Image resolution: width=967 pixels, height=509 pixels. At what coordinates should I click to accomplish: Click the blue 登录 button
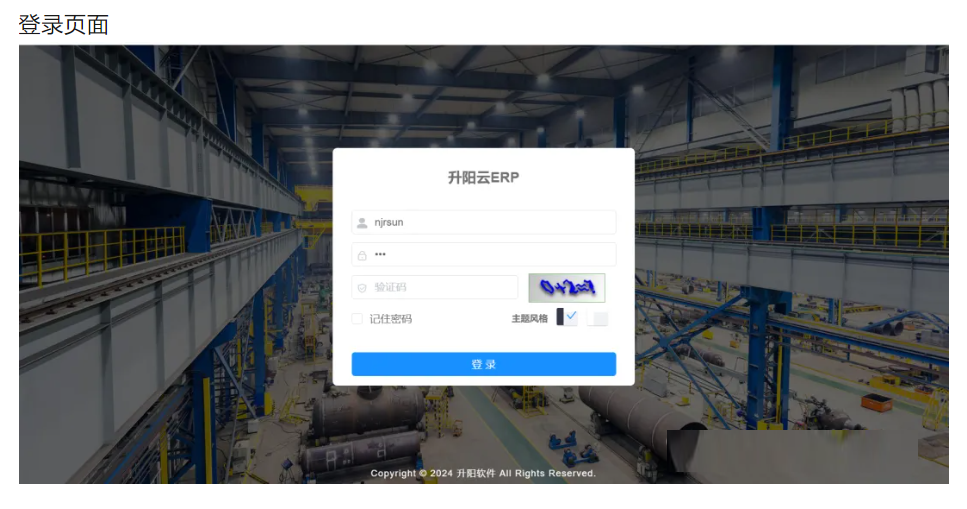pyautogui.click(x=484, y=364)
